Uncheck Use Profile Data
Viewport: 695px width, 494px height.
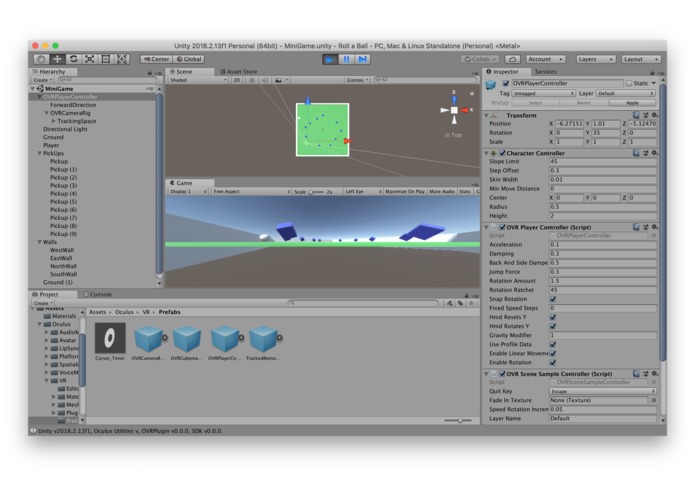553,344
